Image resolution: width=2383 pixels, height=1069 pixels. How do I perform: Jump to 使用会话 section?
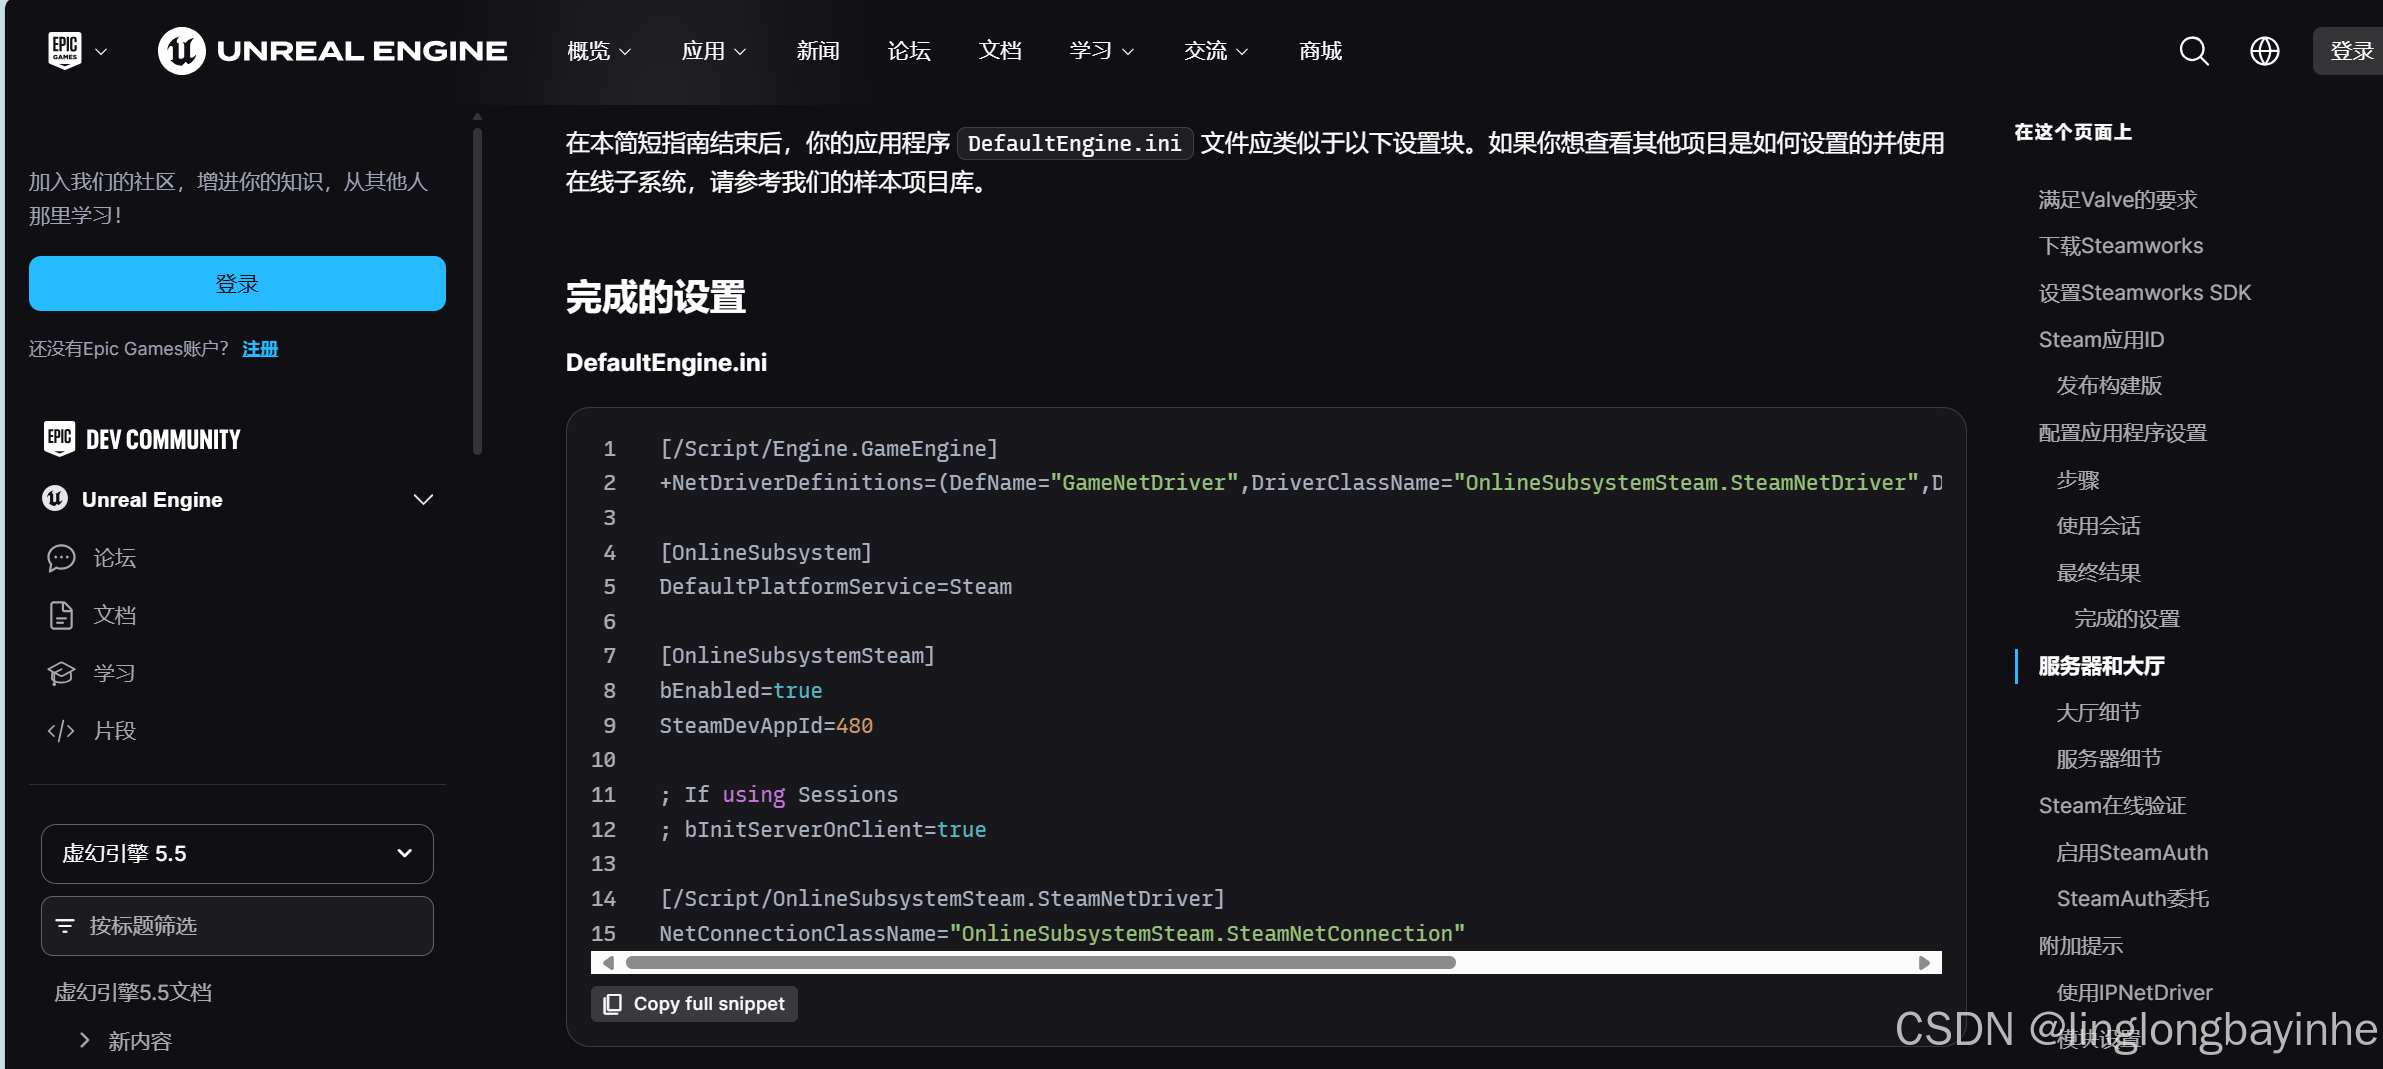(x=2098, y=526)
